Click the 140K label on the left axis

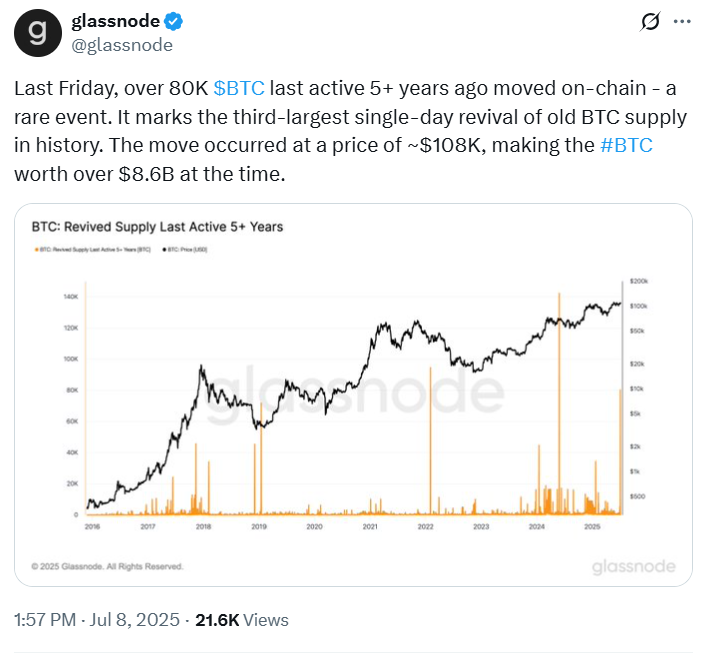click(71, 297)
